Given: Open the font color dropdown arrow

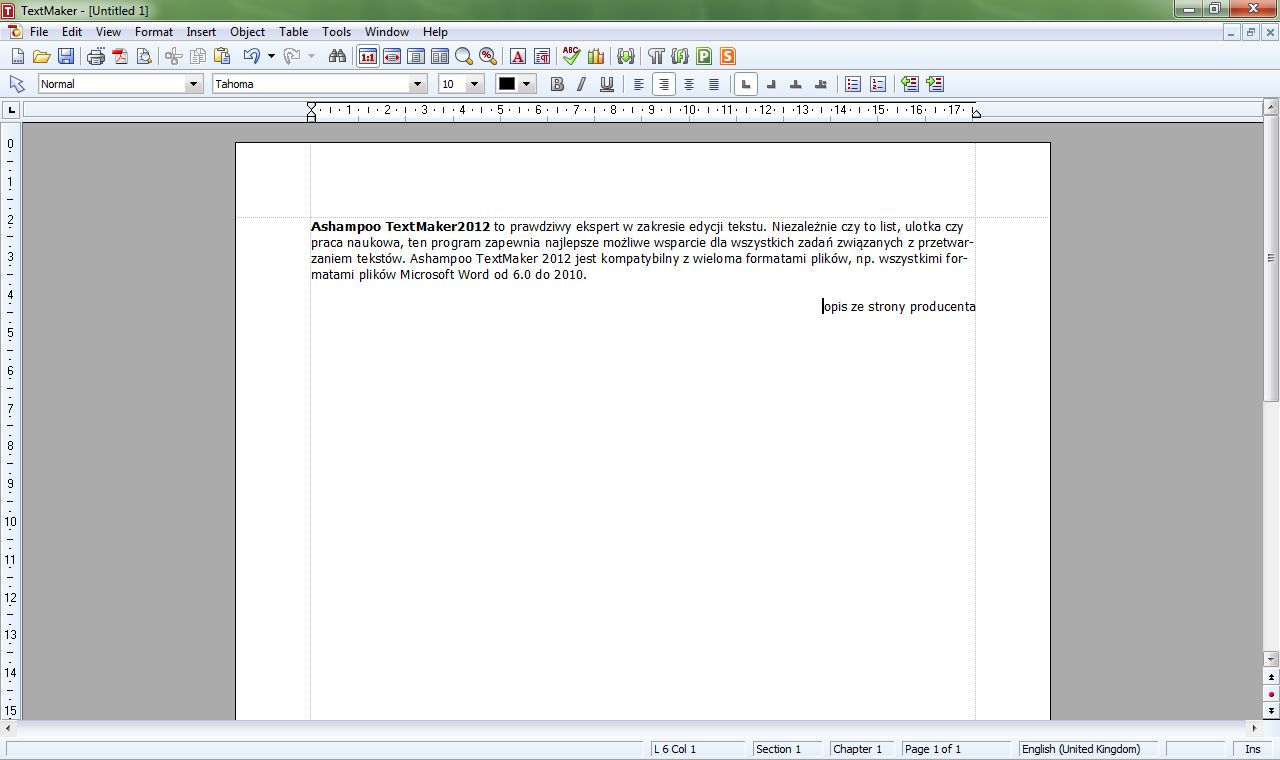Looking at the screenshot, I should (x=527, y=84).
